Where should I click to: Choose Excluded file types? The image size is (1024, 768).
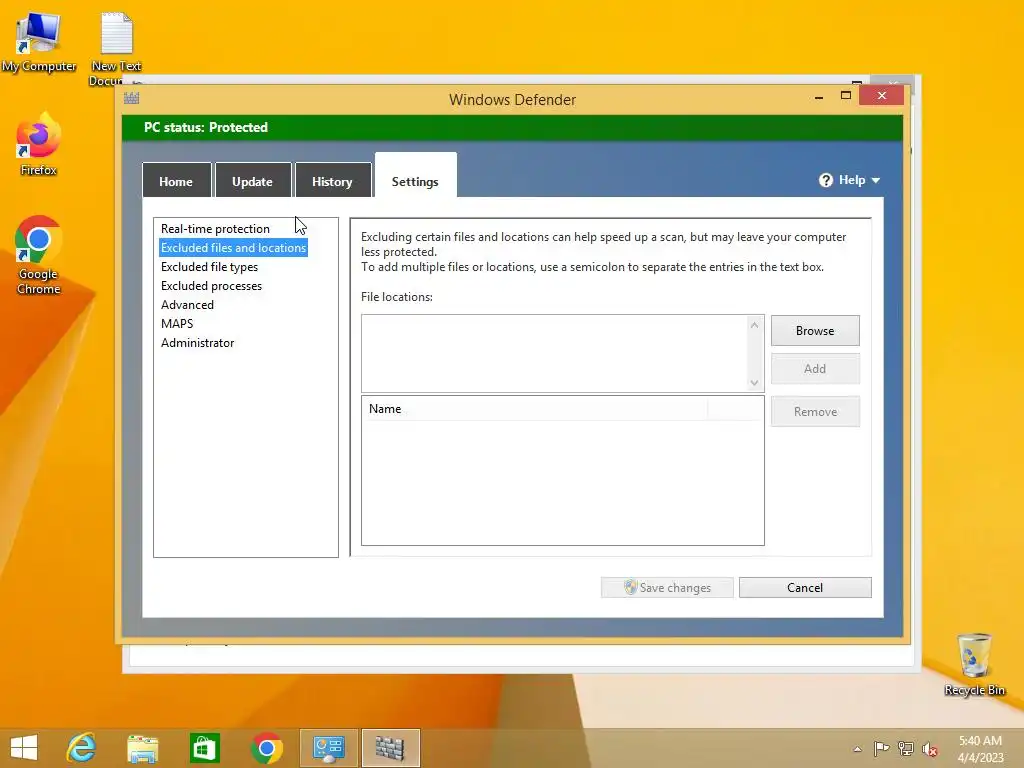(x=209, y=266)
